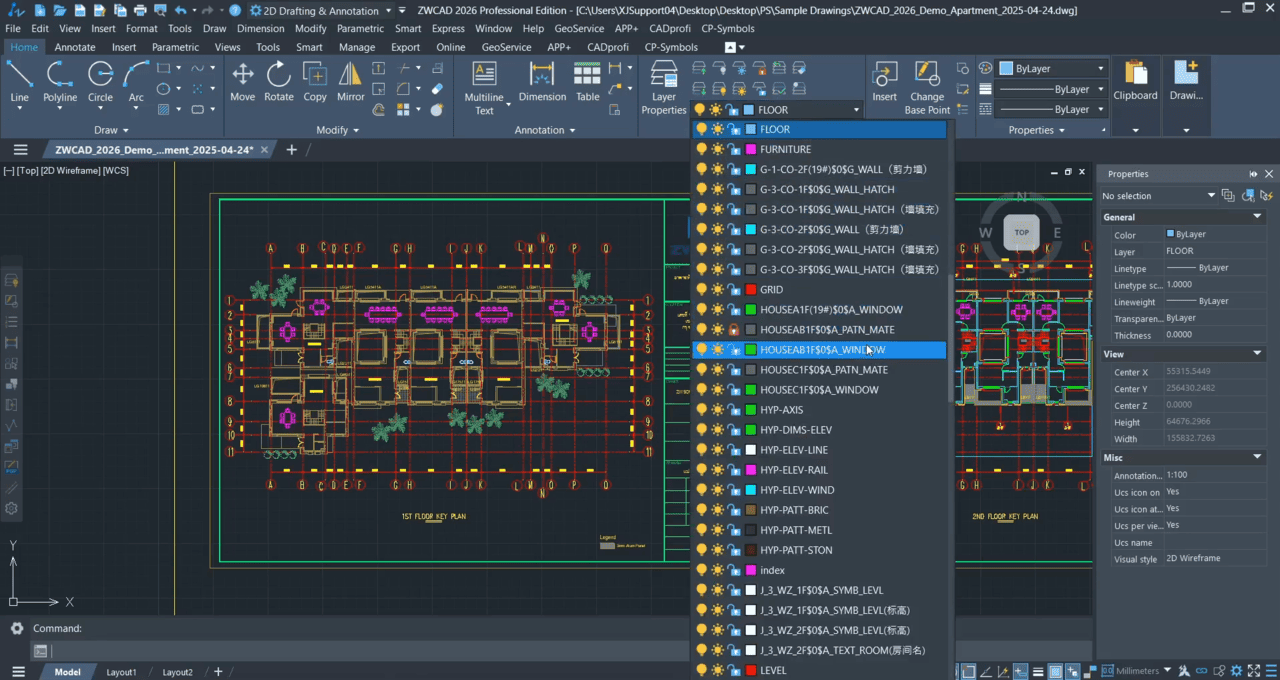This screenshot has height=680, width=1280.
Task: Collapse the FLOOR layer dropdown arrow
Action: 856,110
